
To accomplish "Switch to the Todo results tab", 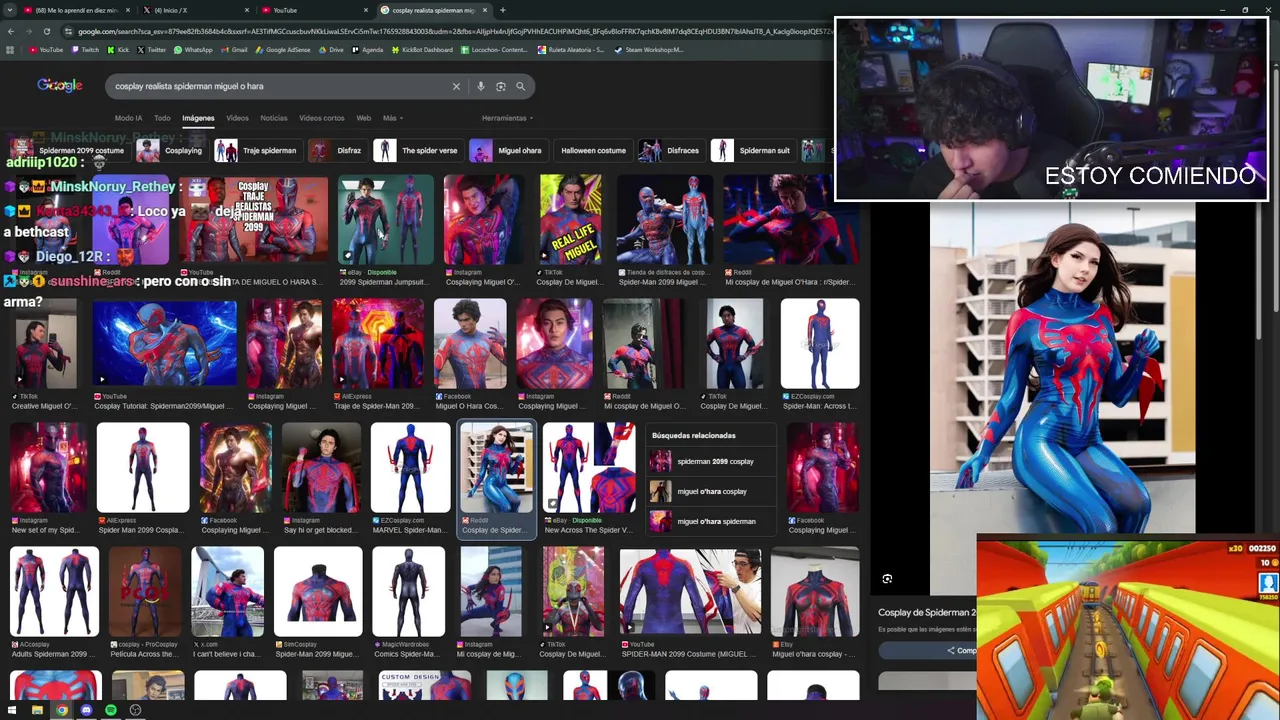I will click(162, 118).
